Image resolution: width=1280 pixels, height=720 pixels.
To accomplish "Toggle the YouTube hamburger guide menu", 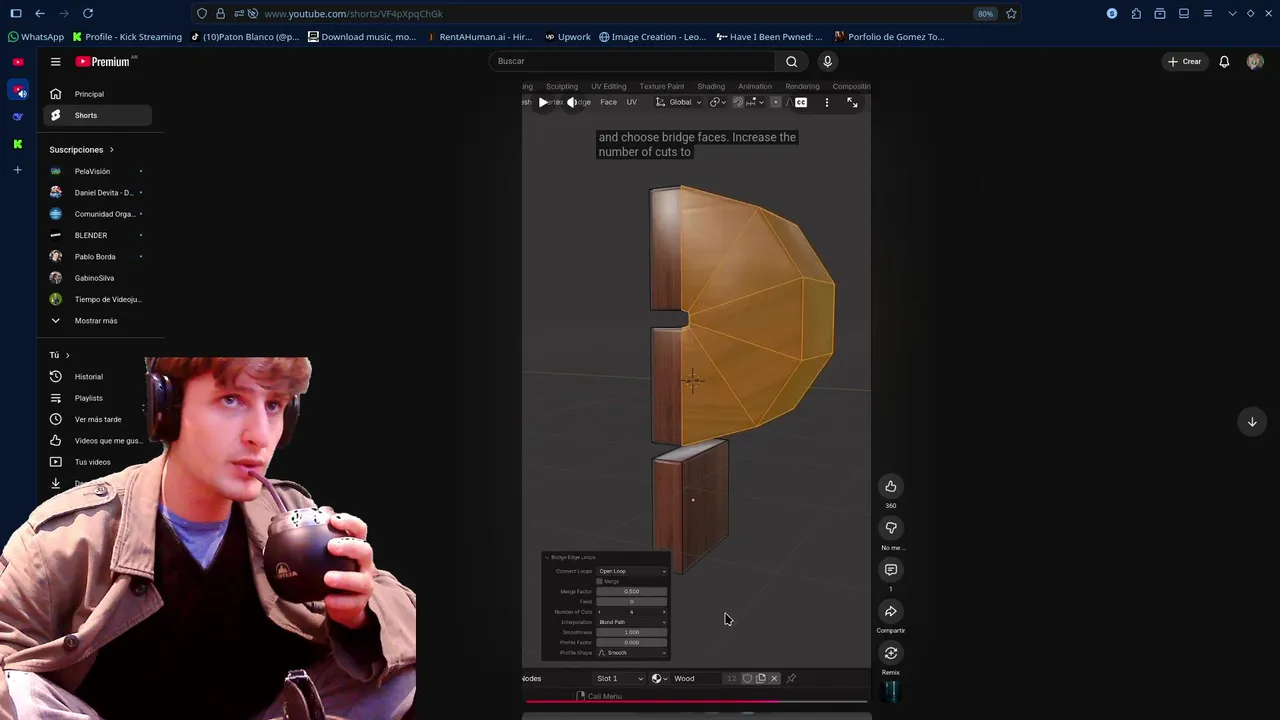I will [x=56, y=62].
